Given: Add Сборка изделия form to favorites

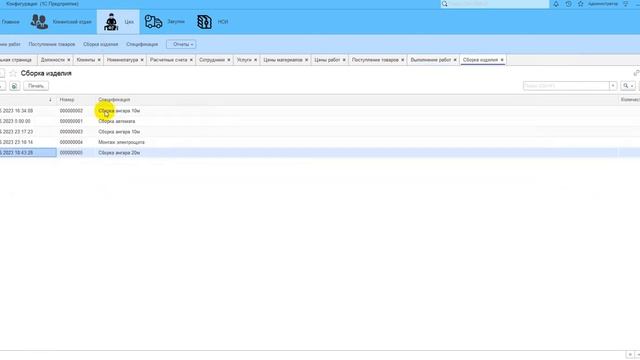Looking at the screenshot, I should (13, 73).
